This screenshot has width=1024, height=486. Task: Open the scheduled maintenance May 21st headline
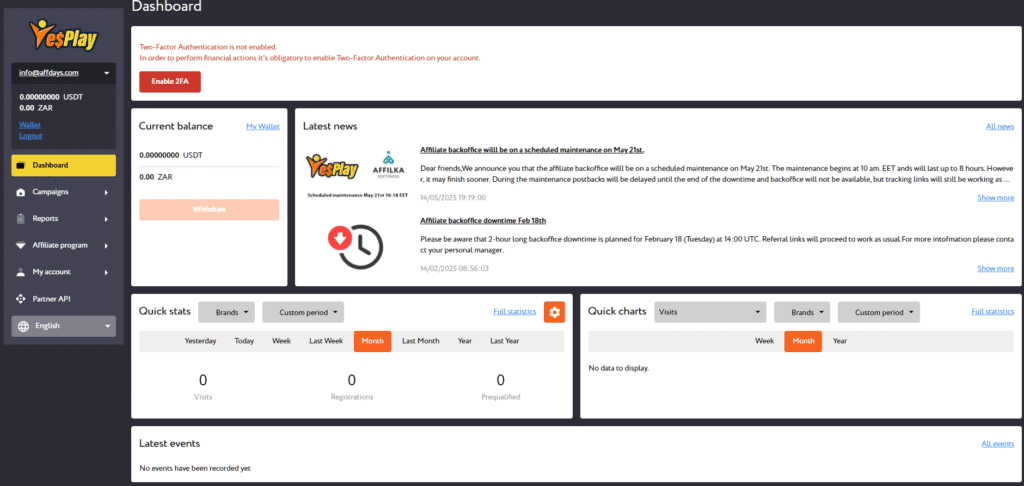pos(532,150)
